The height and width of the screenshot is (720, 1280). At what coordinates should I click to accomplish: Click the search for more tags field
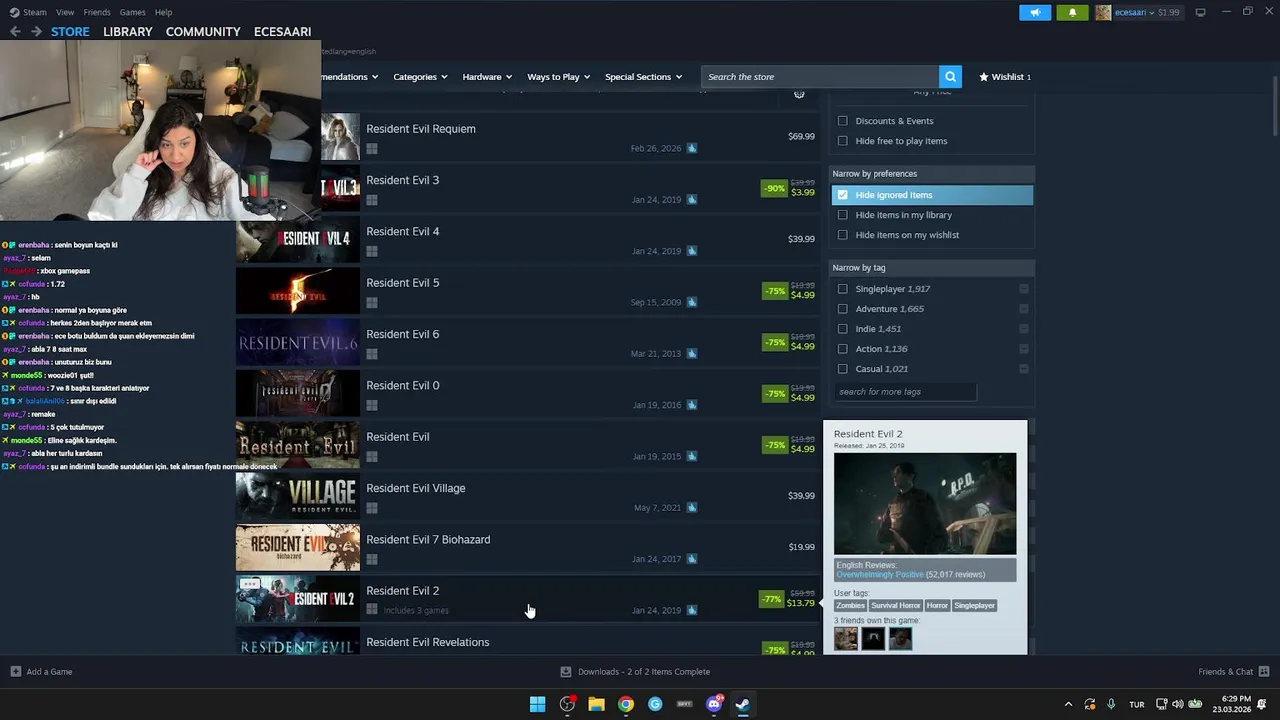[905, 392]
